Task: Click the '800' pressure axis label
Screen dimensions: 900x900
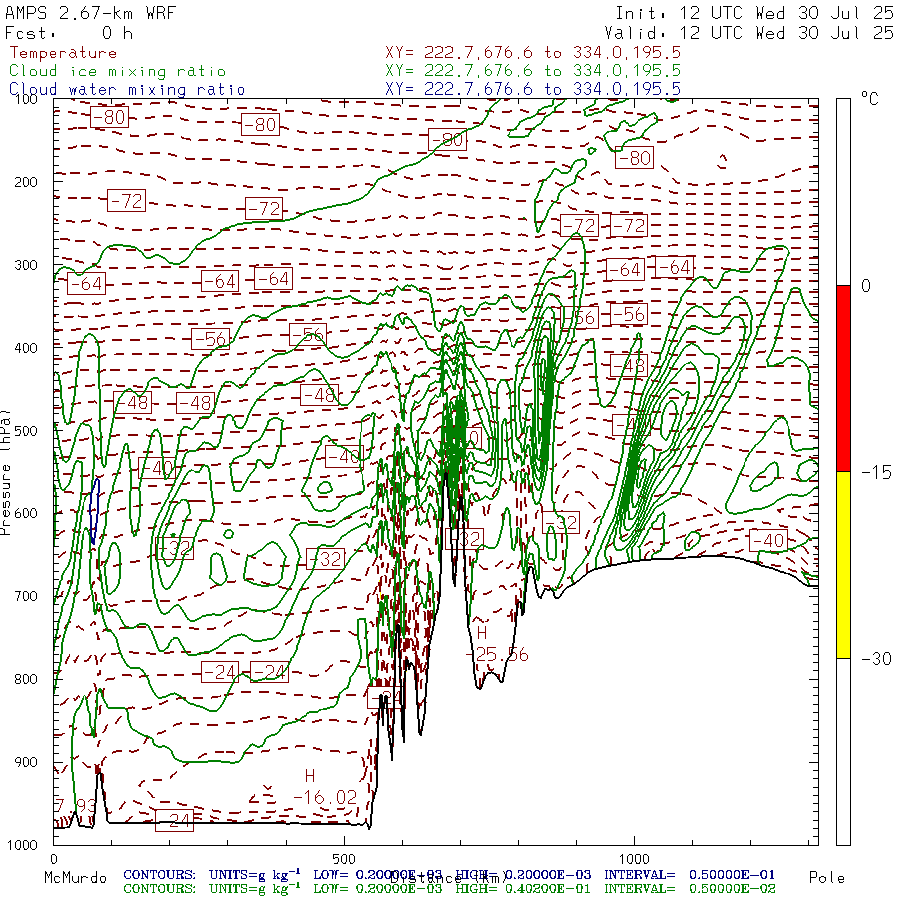Action: pos(25,679)
